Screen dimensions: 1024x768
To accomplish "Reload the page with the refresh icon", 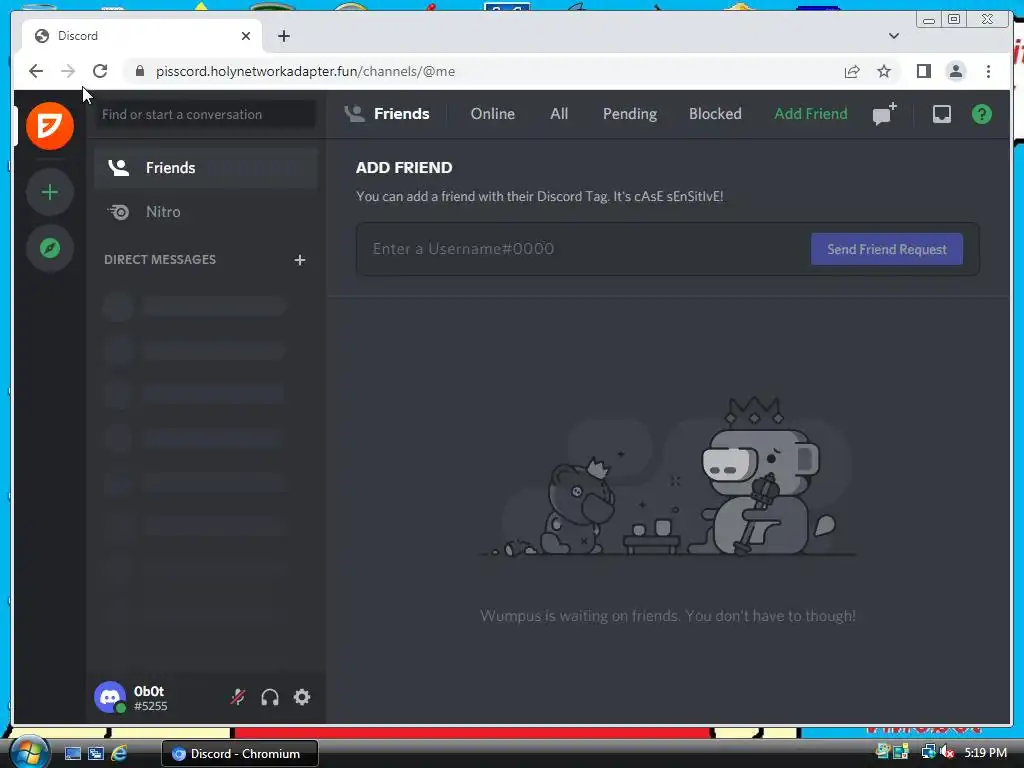I will click(100, 71).
